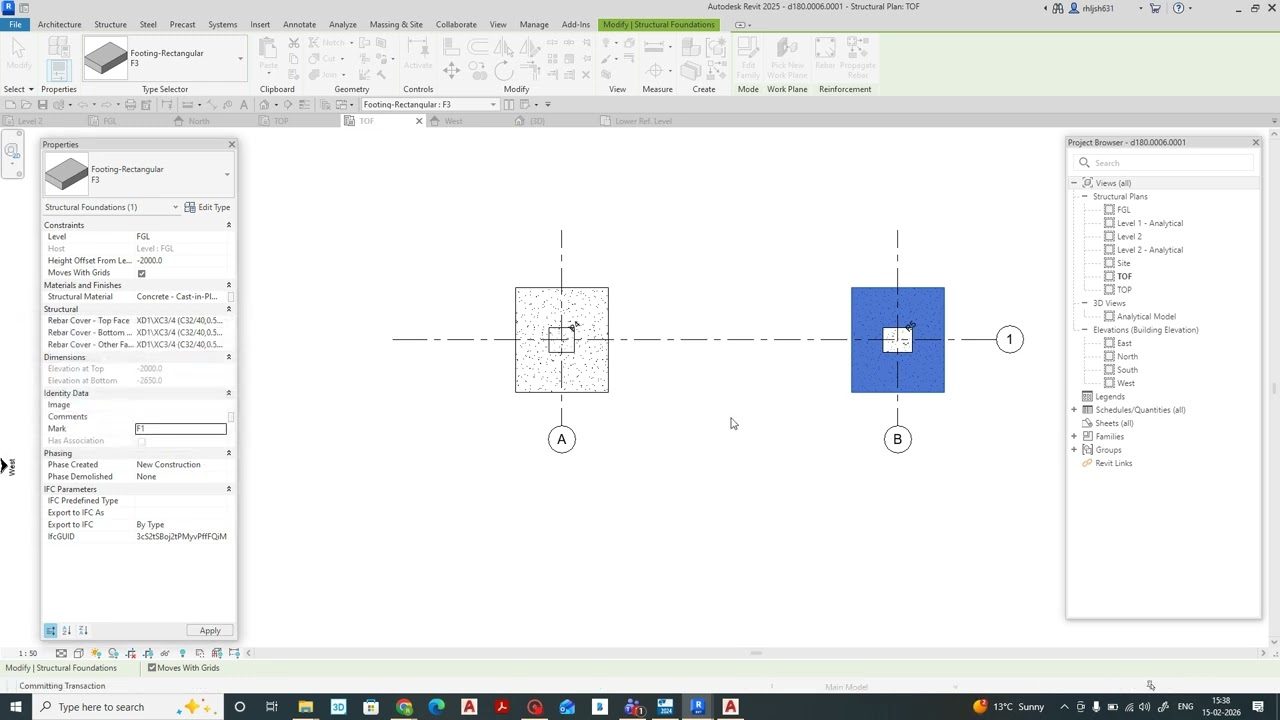Open Chrome from the Windows taskbar

(x=404, y=707)
